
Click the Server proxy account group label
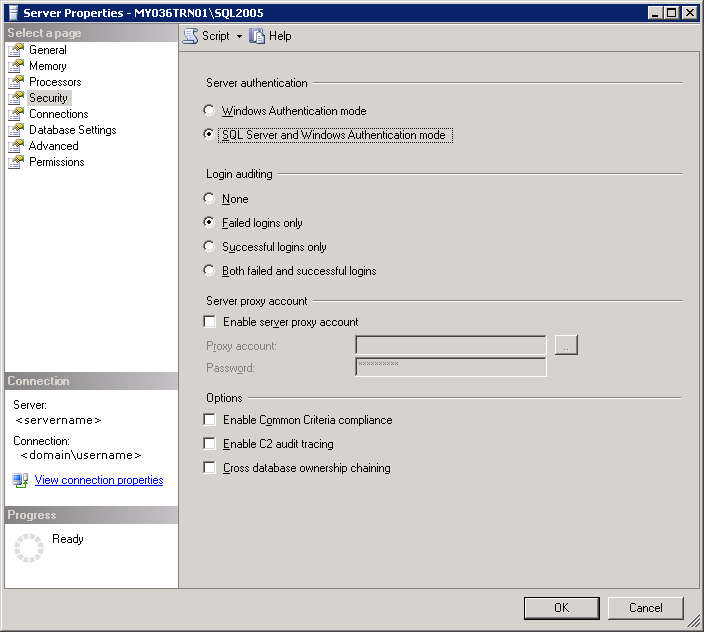(x=257, y=301)
